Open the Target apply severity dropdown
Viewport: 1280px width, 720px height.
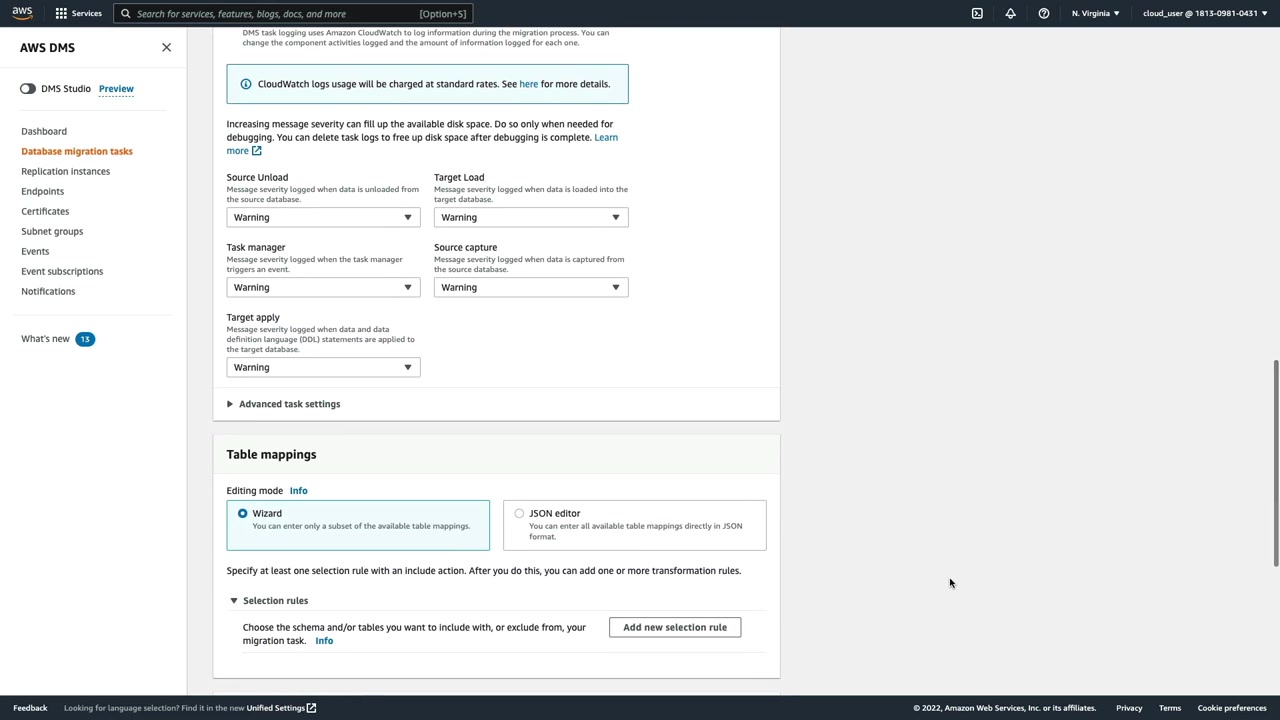coord(323,367)
